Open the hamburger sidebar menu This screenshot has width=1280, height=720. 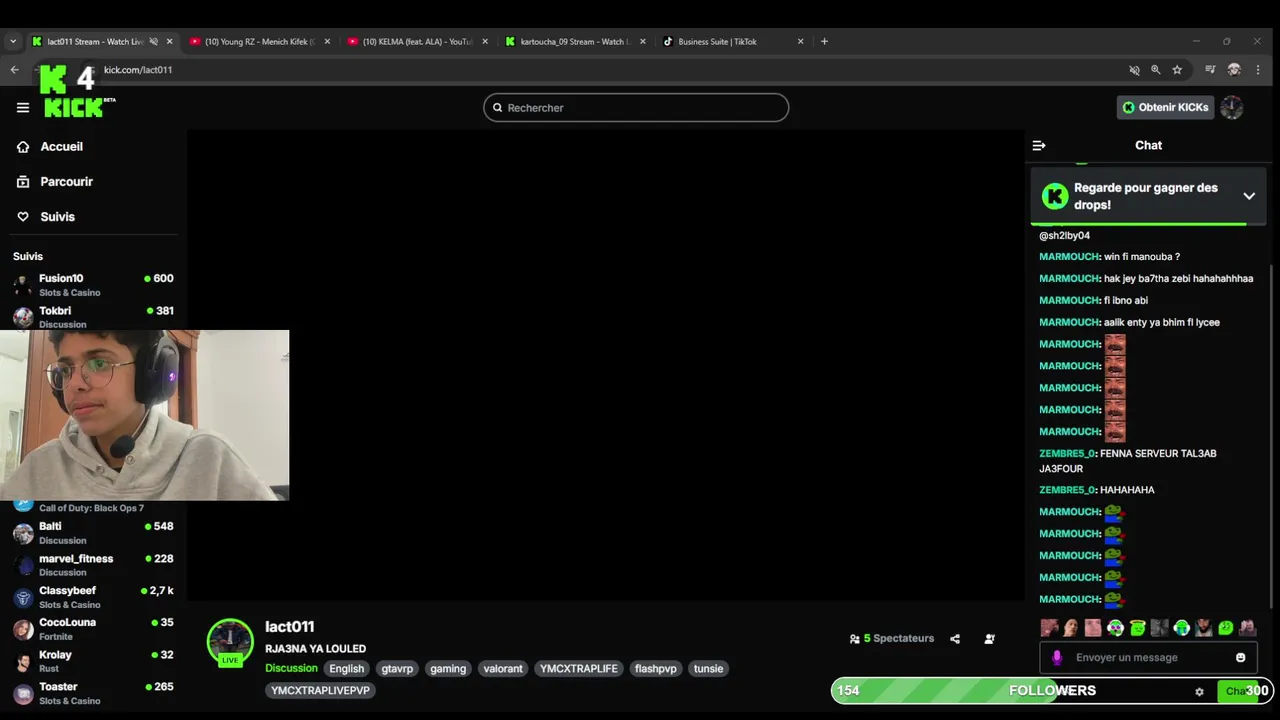(23, 108)
